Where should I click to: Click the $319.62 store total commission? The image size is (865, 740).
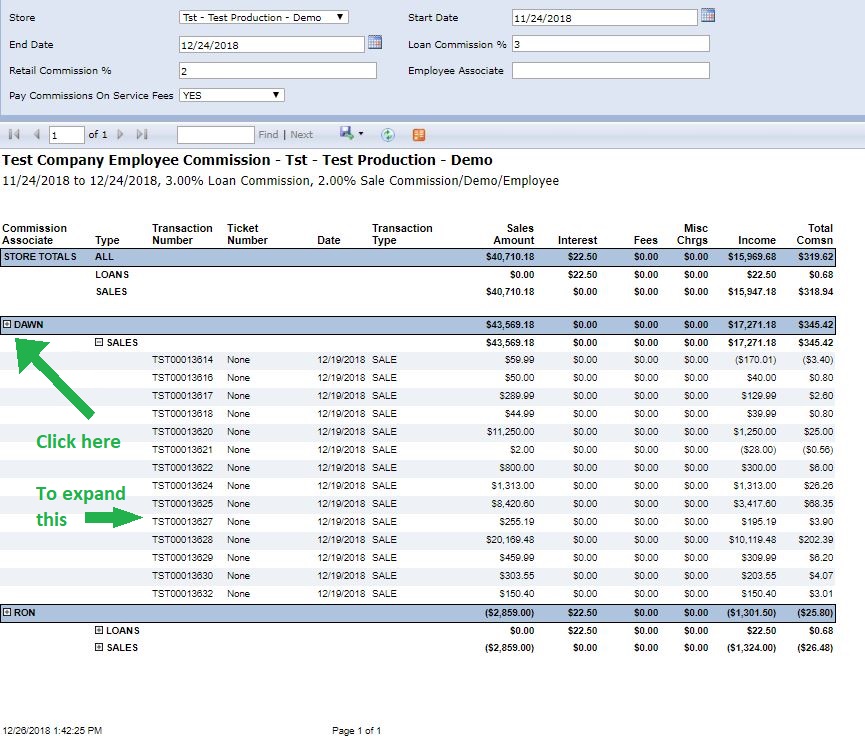[815, 257]
